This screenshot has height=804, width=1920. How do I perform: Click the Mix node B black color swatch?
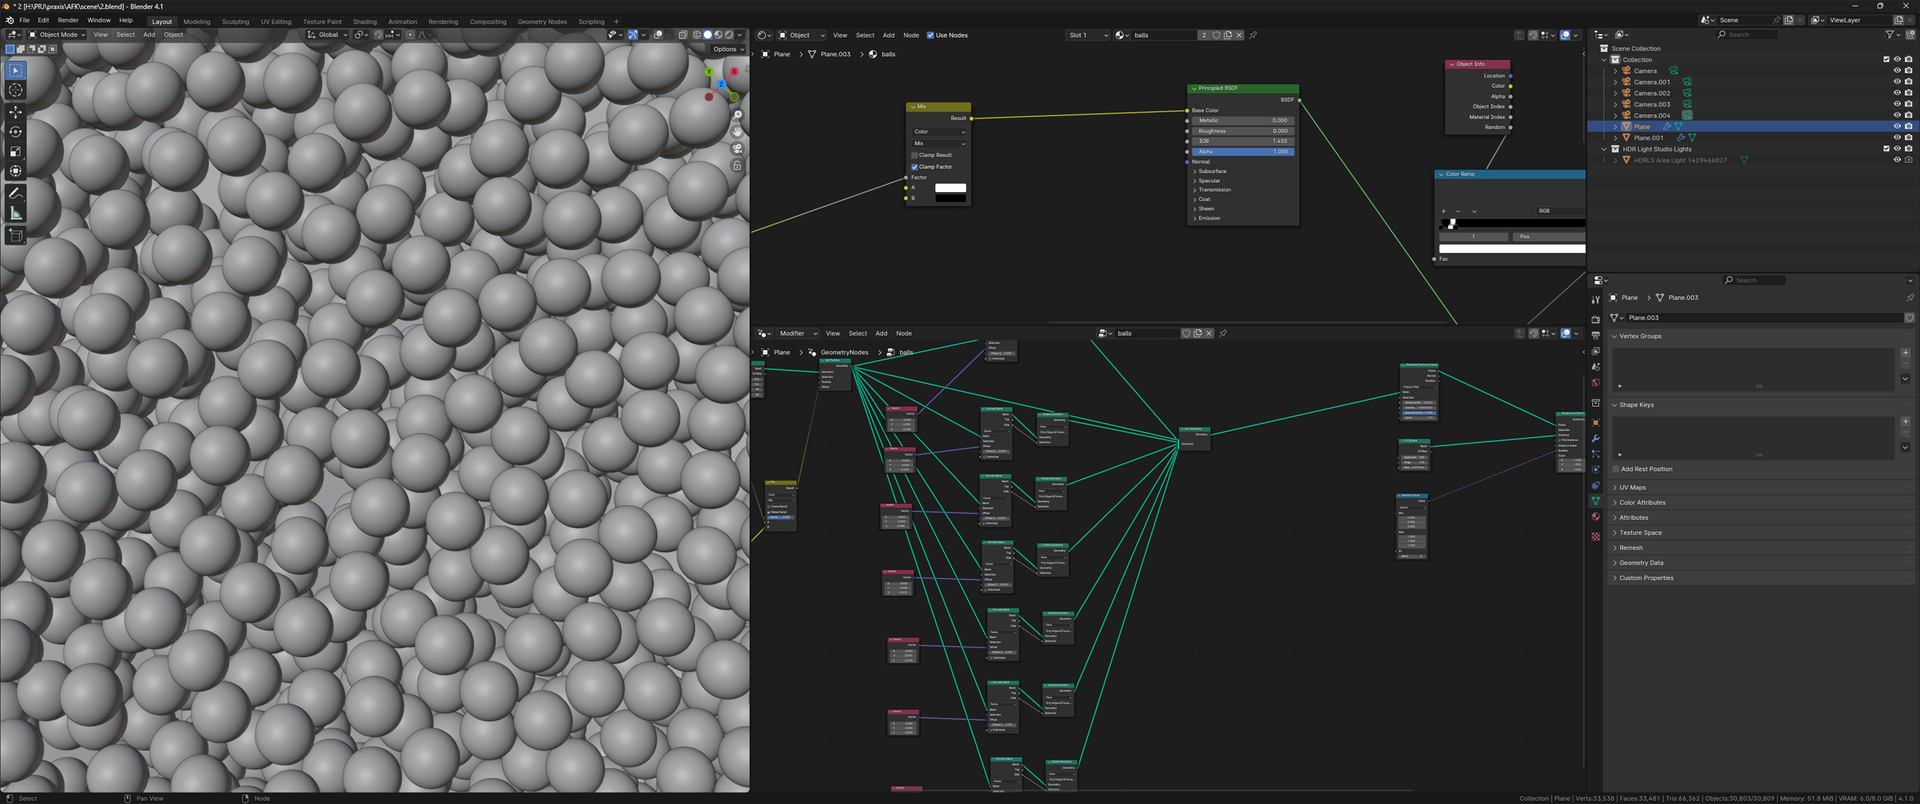(x=950, y=198)
